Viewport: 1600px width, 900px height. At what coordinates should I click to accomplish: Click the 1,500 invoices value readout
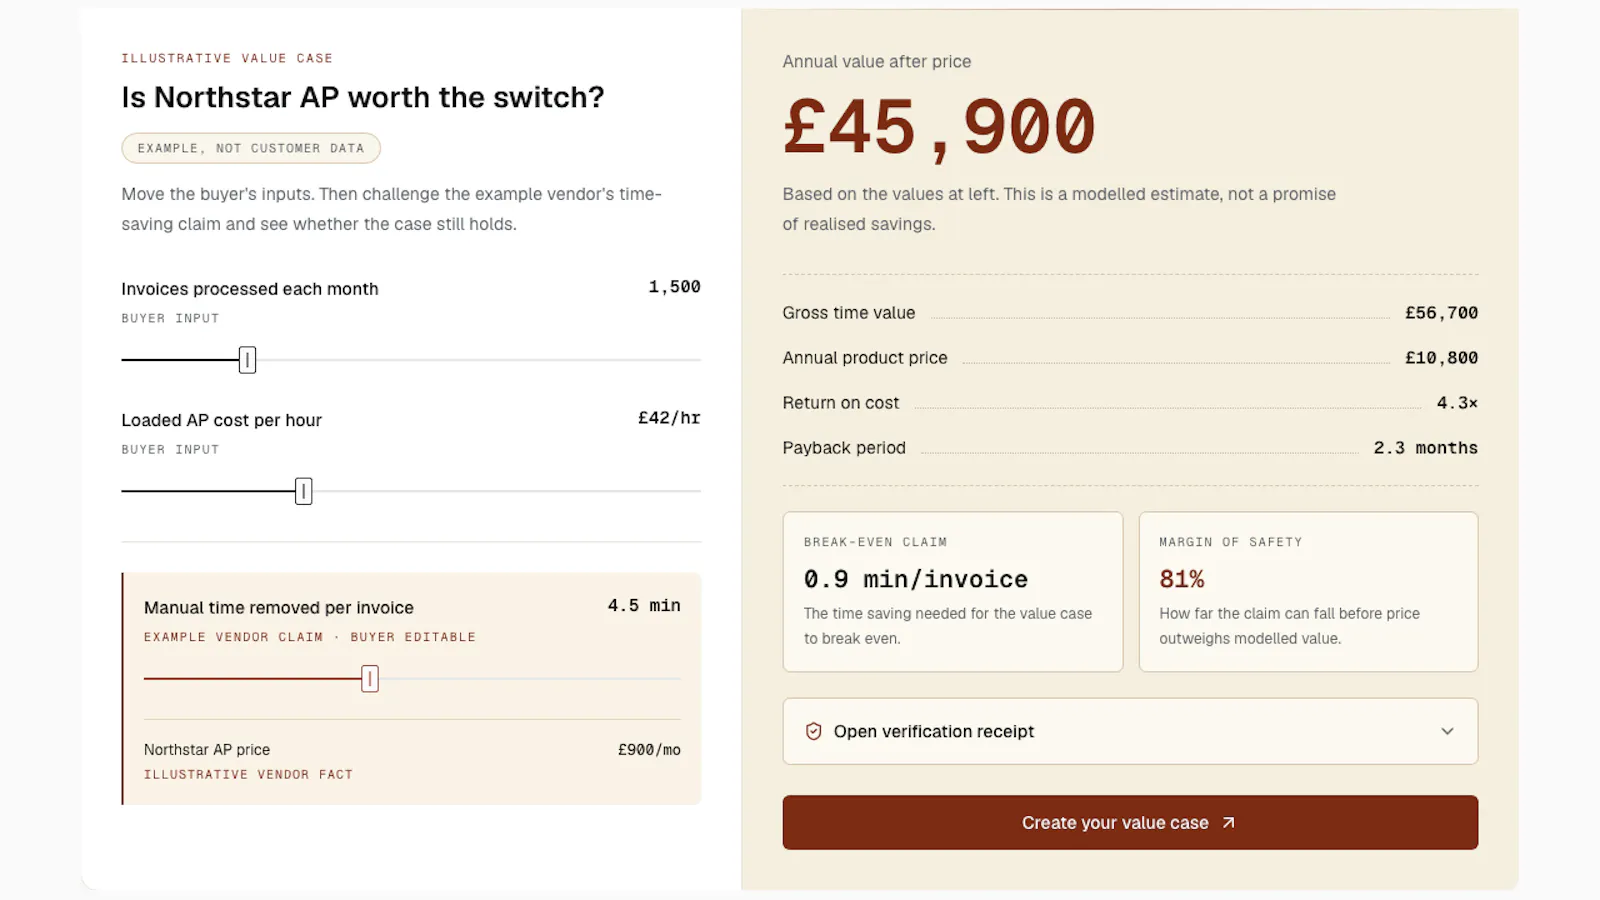point(674,287)
